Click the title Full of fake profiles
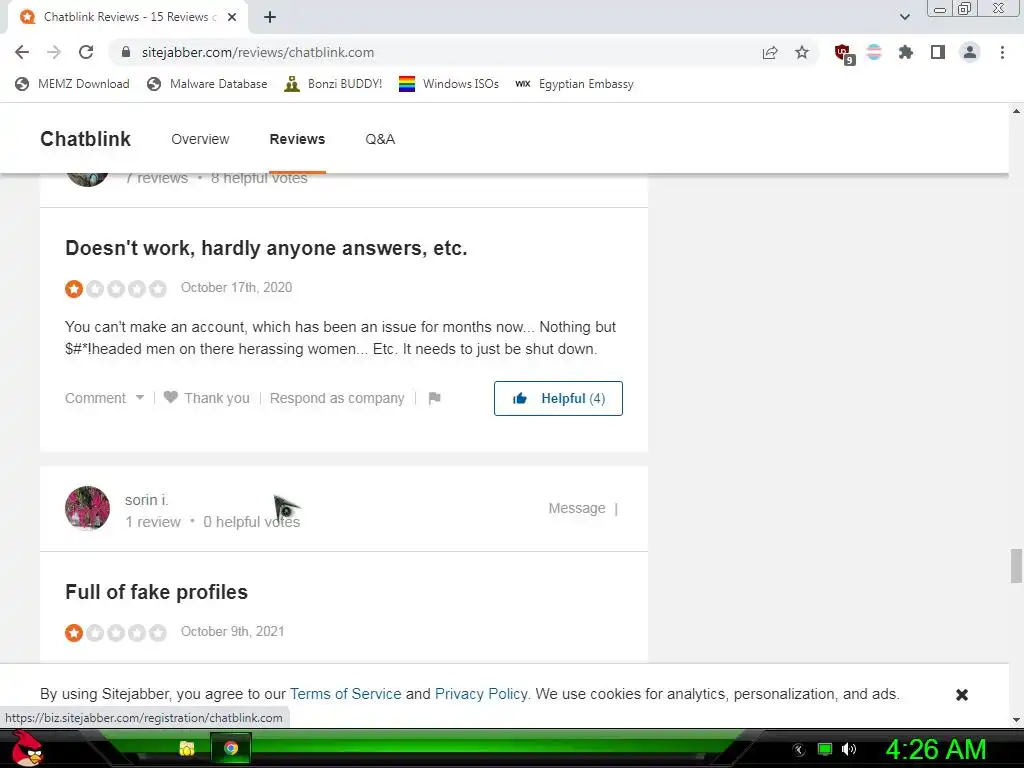Image resolution: width=1024 pixels, height=768 pixels. (x=157, y=592)
